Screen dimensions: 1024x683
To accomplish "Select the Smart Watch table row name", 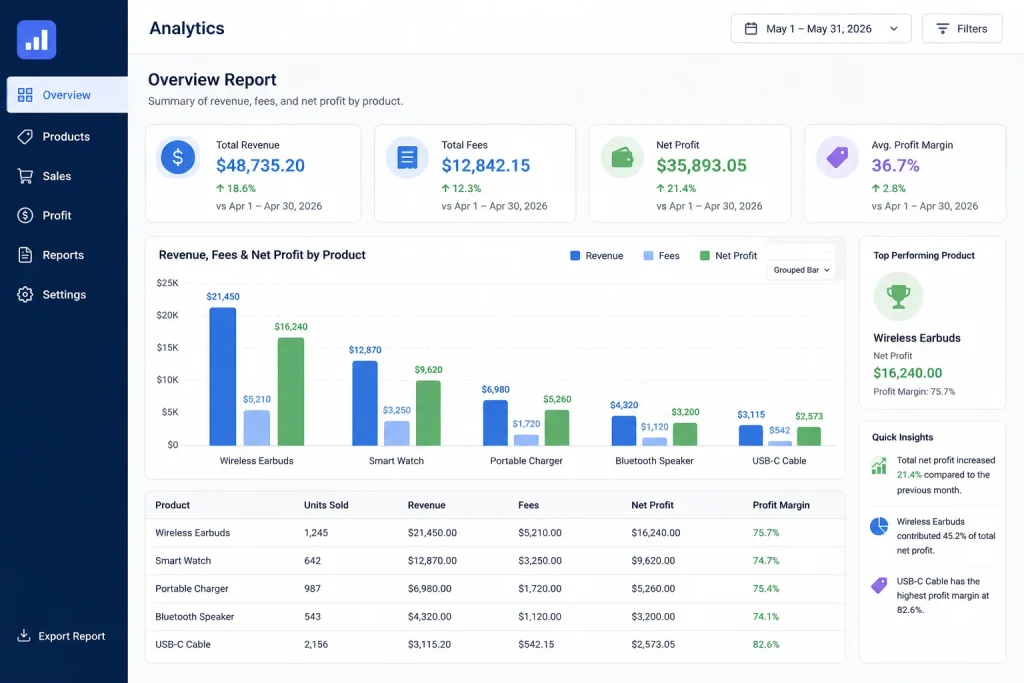I will [184, 561].
